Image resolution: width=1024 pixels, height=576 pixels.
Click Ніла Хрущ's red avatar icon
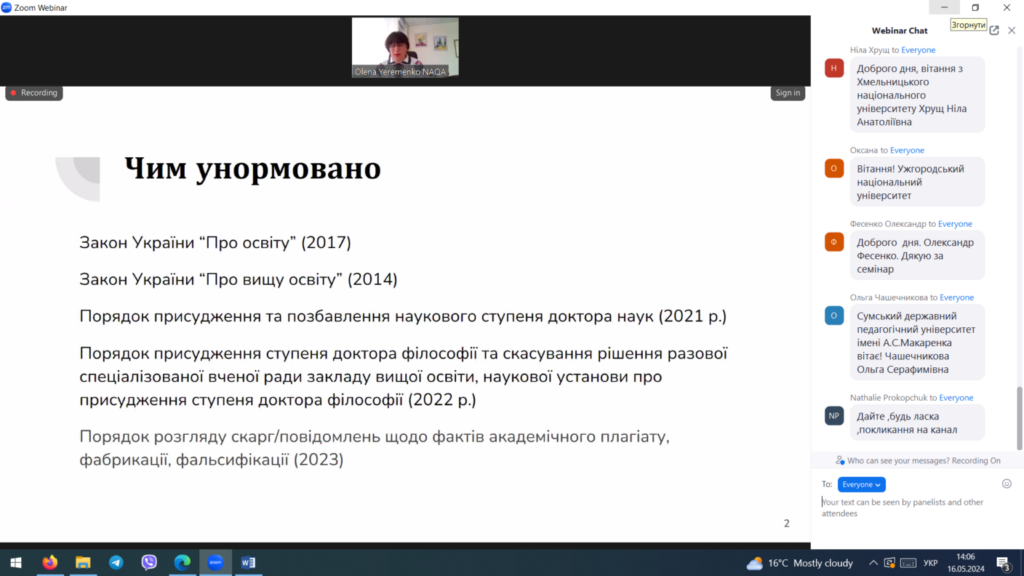834,68
